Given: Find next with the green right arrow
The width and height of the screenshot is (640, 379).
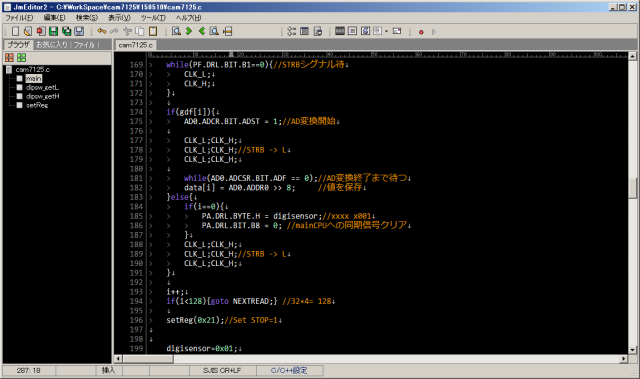Looking at the screenshot, I should tap(189, 31).
